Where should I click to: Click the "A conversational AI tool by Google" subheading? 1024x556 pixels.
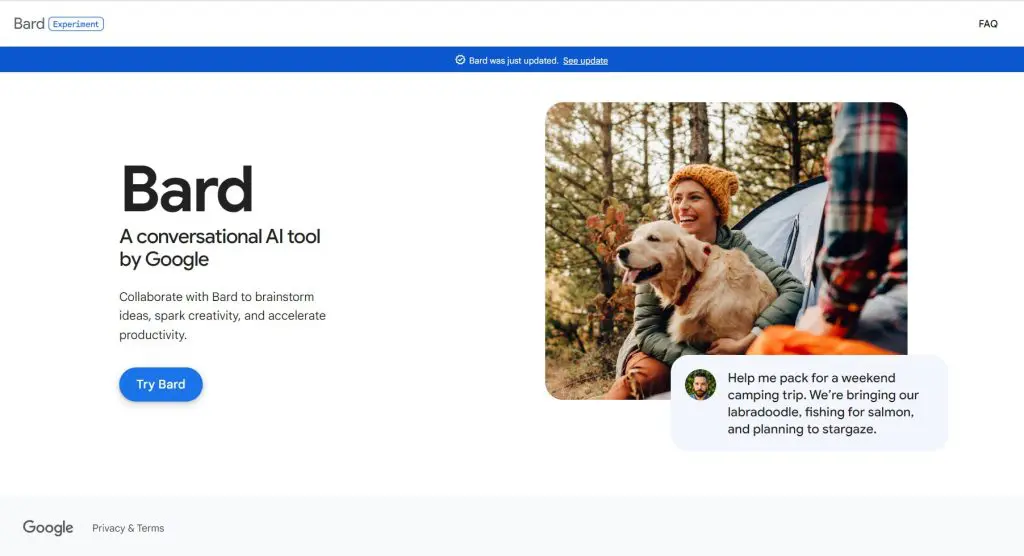[x=220, y=248]
